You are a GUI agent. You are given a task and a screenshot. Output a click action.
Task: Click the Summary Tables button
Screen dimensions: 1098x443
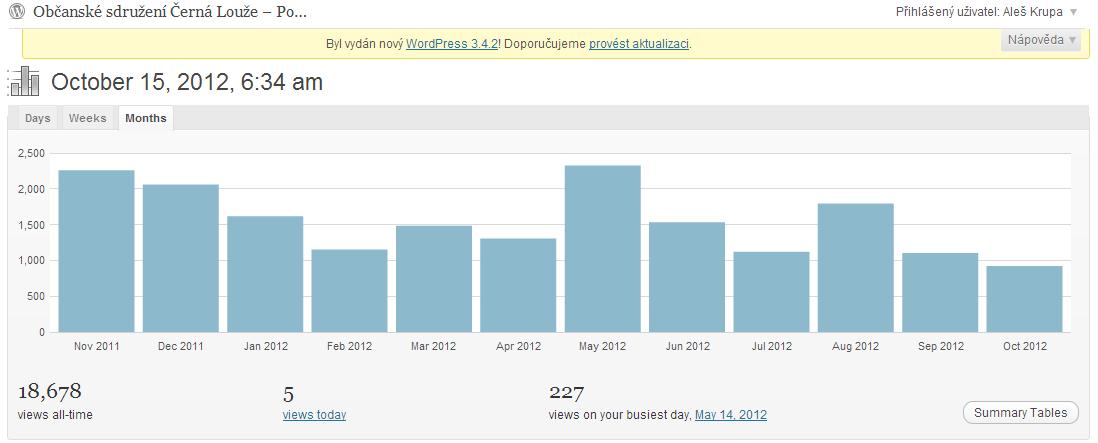click(x=1020, y=413)
